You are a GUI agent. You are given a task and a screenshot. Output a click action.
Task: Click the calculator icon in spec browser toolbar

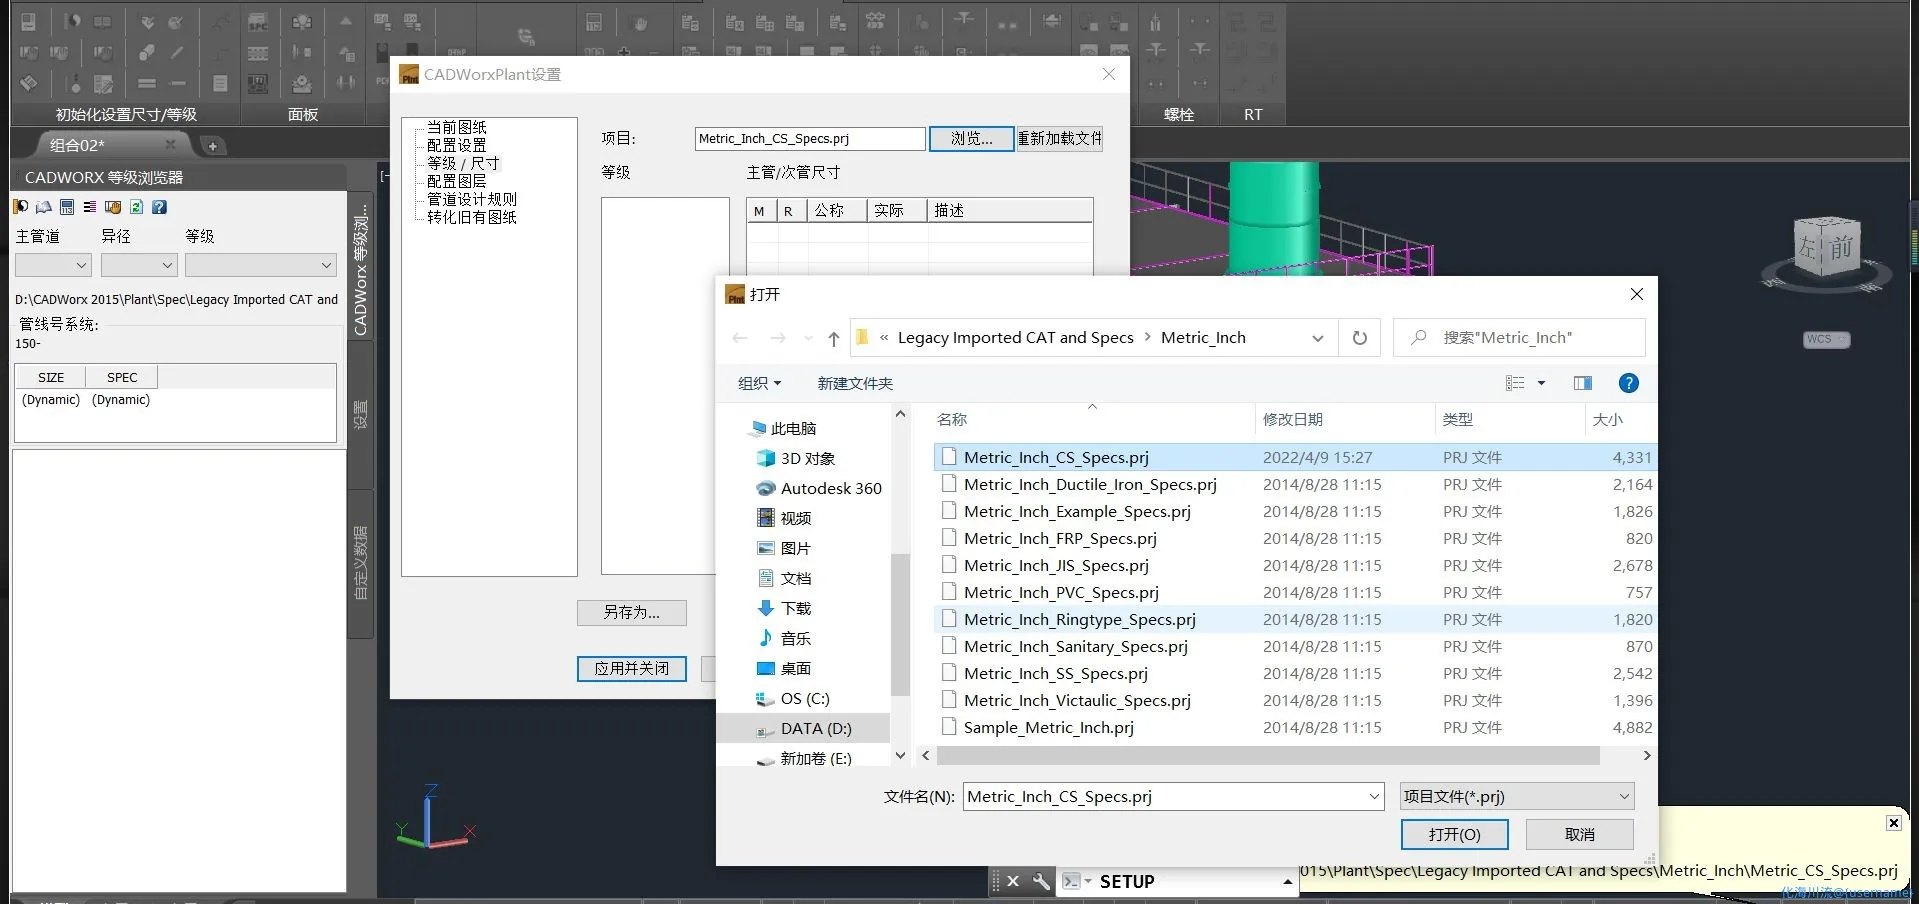click(x=67, y=207)
